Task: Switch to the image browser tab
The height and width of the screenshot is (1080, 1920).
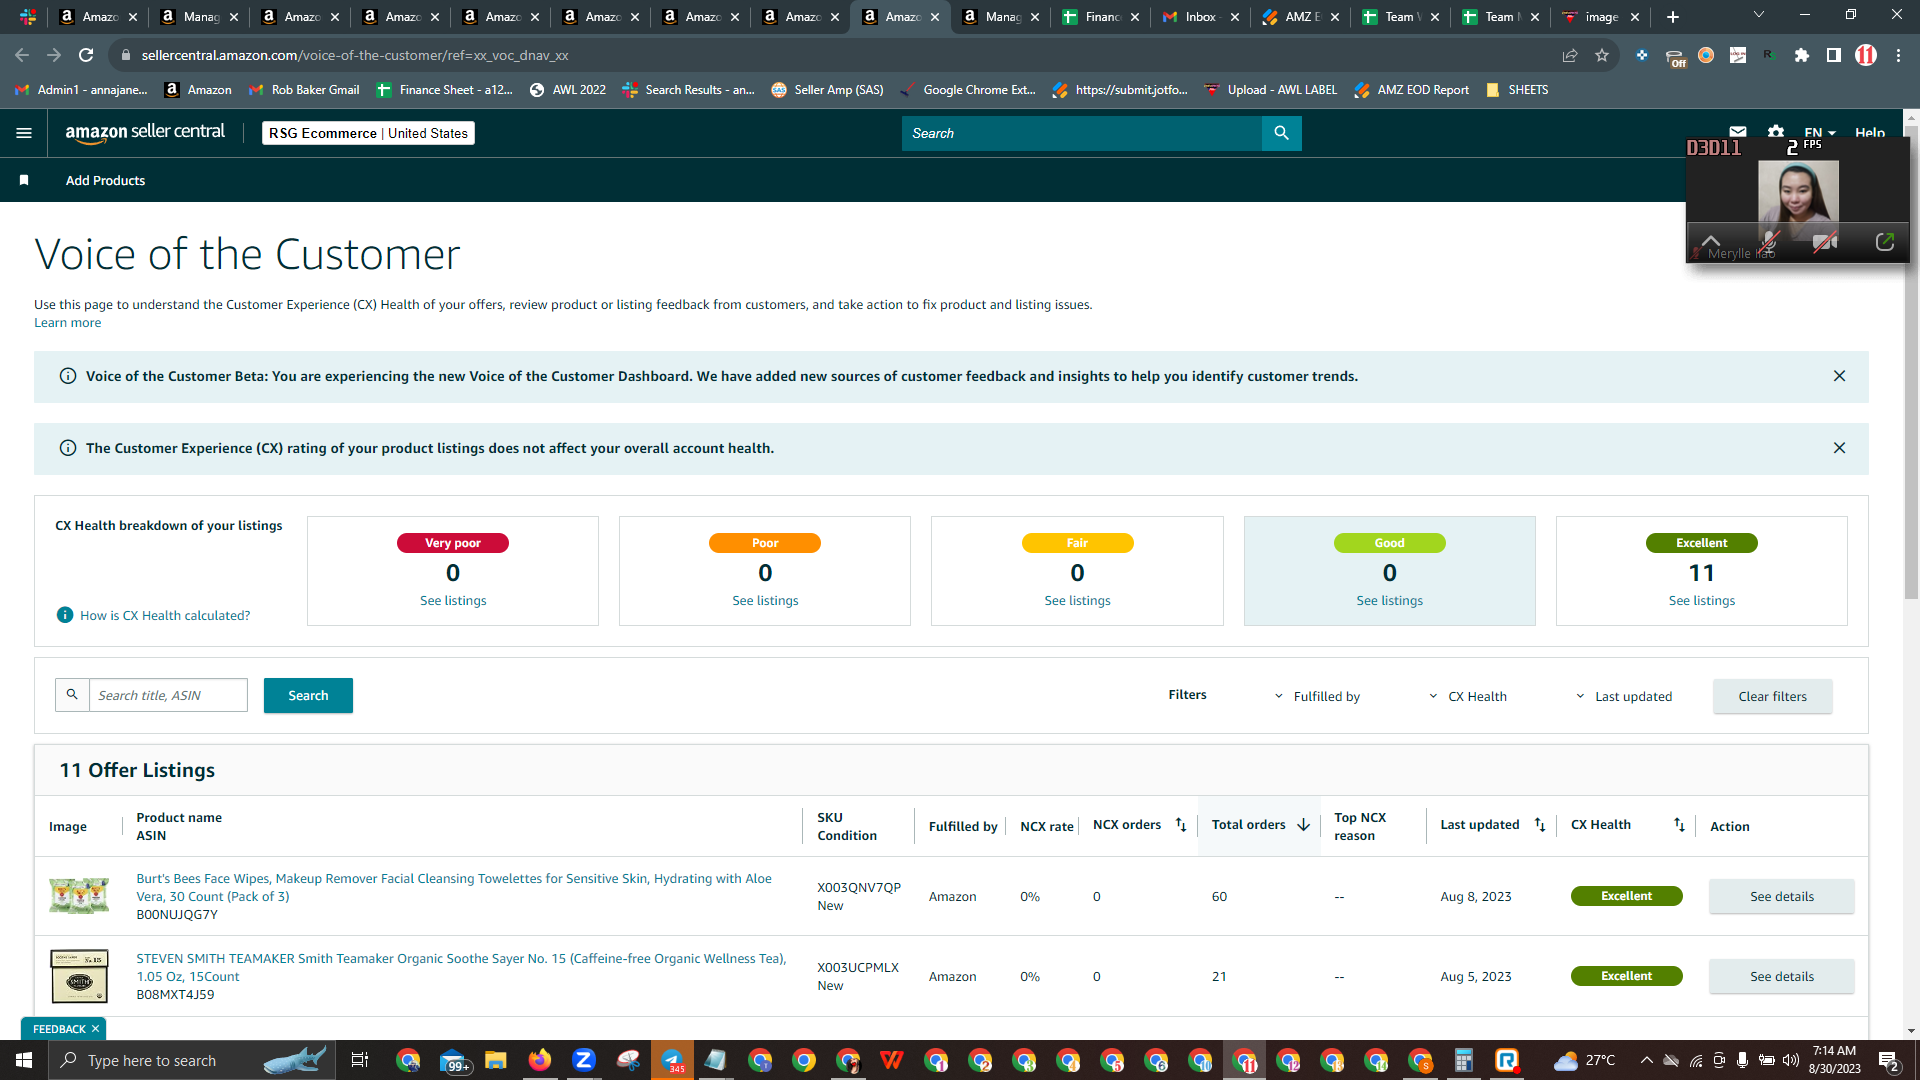Action: click(x=1600, y=17)
